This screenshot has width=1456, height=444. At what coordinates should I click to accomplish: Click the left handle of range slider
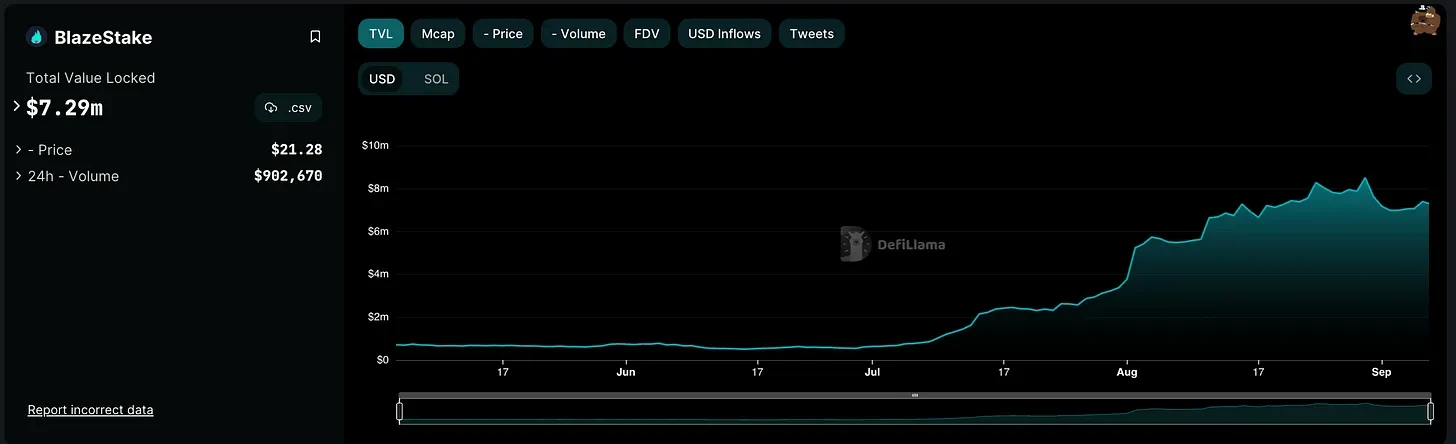[x=400, y=411]
